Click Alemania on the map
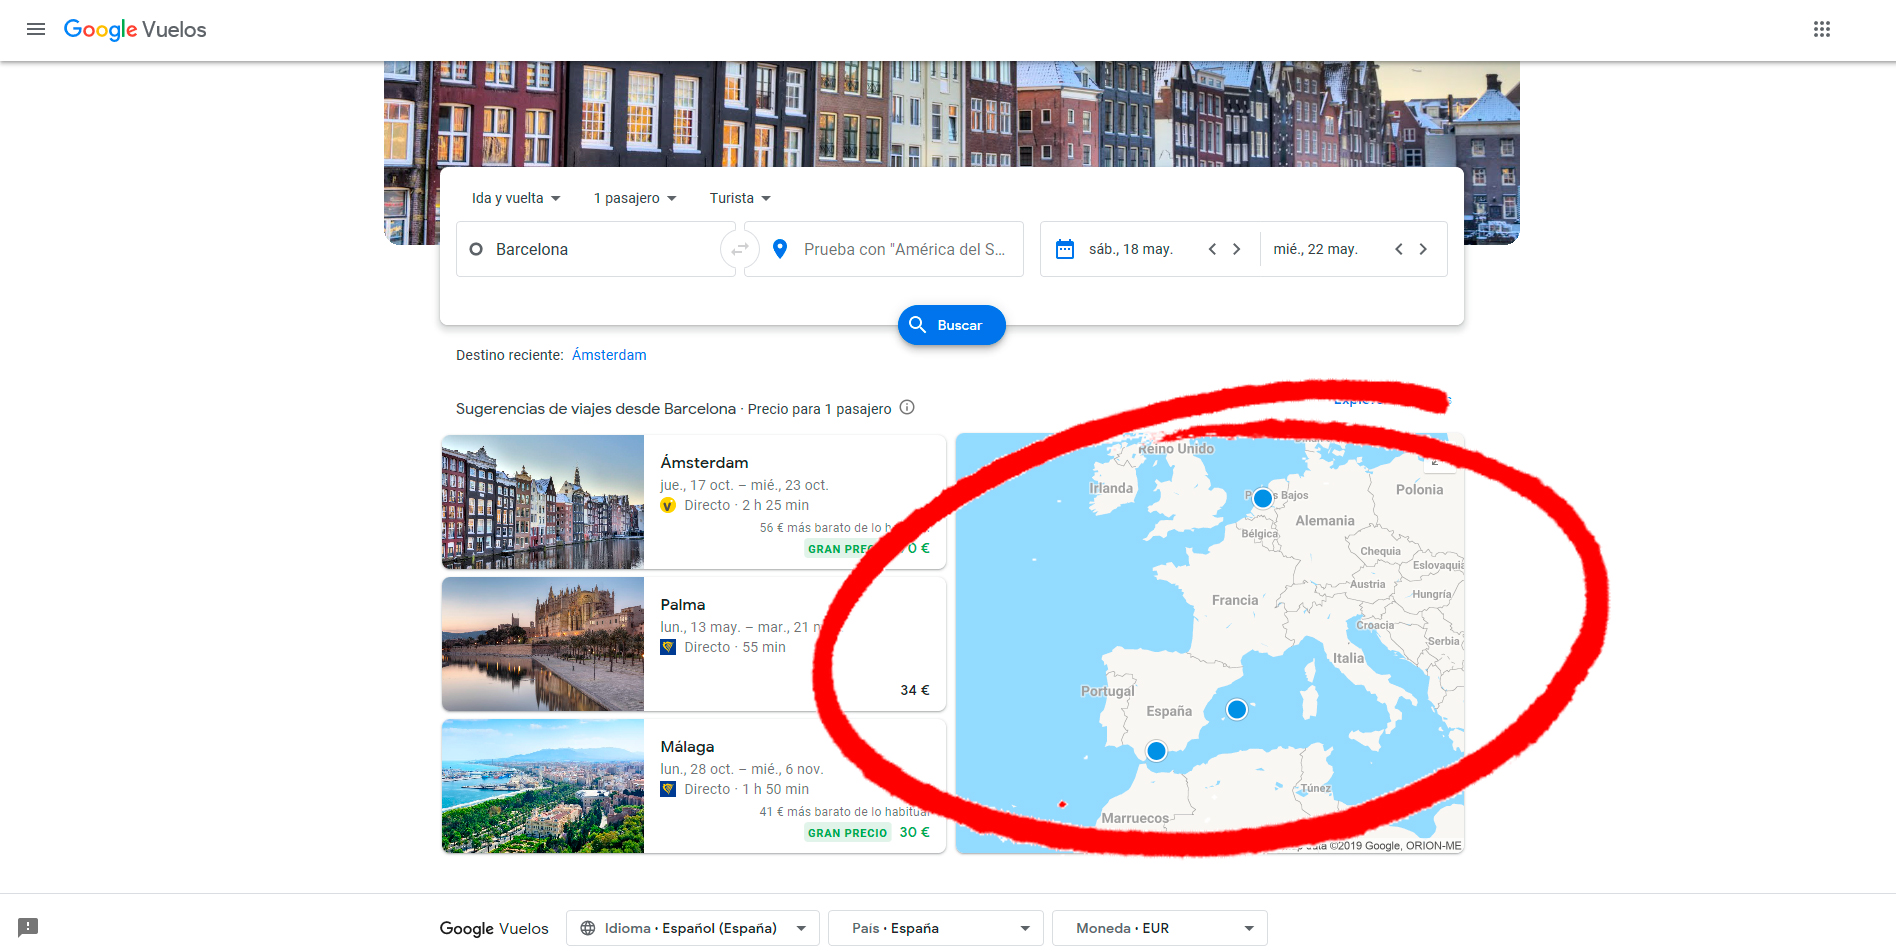The width and height of the screenshot is (1896, 951). point(1325,521)
